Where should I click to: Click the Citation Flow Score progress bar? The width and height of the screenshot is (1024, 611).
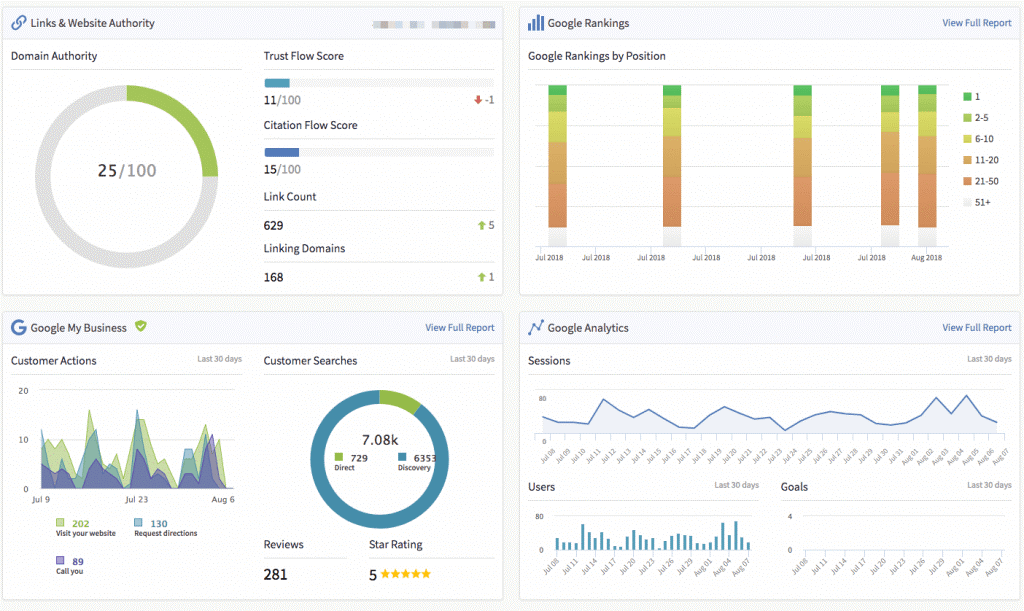coord(379,152)
